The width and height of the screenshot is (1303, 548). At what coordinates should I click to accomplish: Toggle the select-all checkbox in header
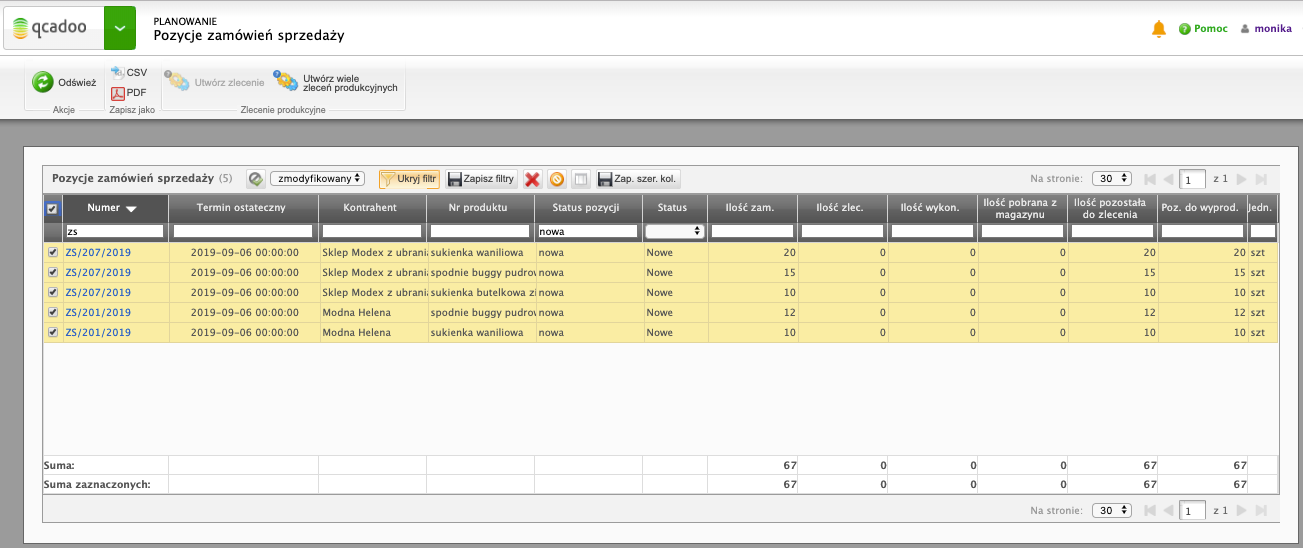coord(53,209)
